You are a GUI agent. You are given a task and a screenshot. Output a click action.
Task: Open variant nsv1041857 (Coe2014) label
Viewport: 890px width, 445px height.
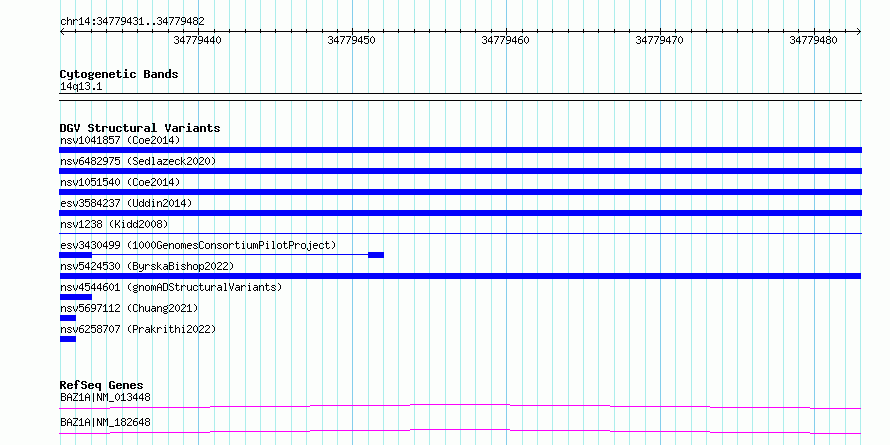coord(120,140)
